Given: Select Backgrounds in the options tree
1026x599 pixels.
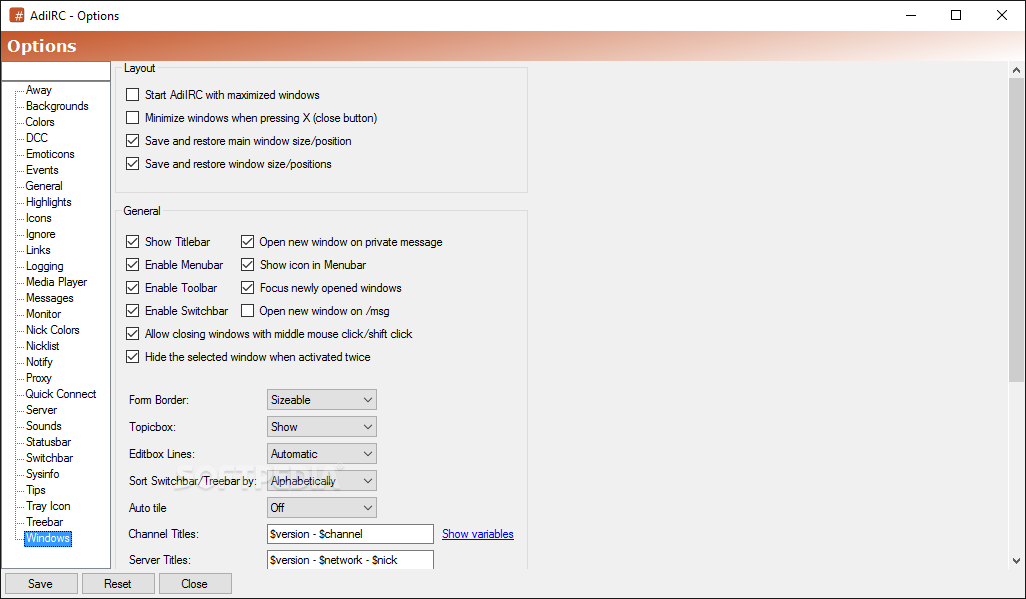Looking at the screenshot, I should click(x=57, y=106).
